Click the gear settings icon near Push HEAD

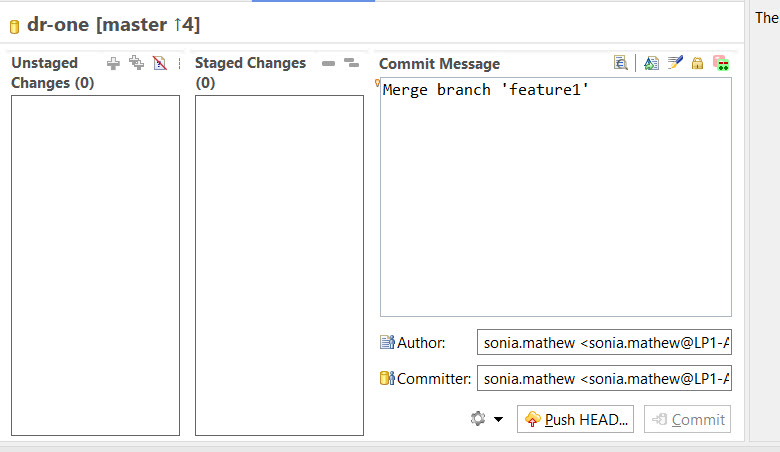click(x=478, y=419)
